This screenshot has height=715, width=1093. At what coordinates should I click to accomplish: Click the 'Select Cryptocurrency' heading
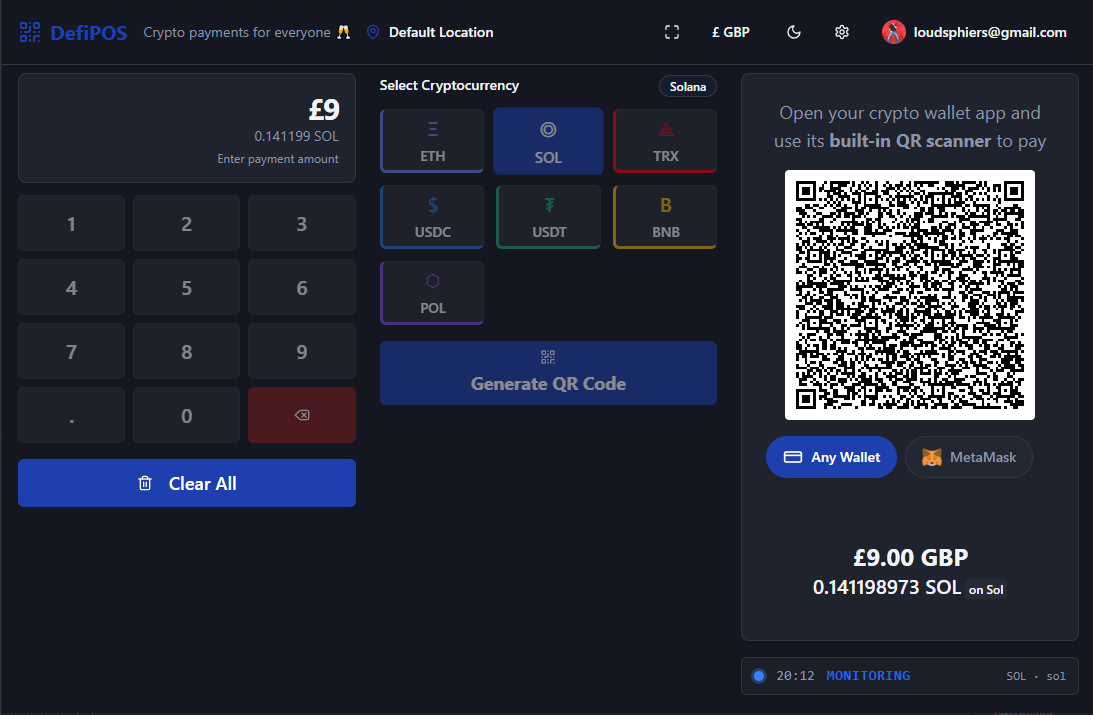click(449, 85)
